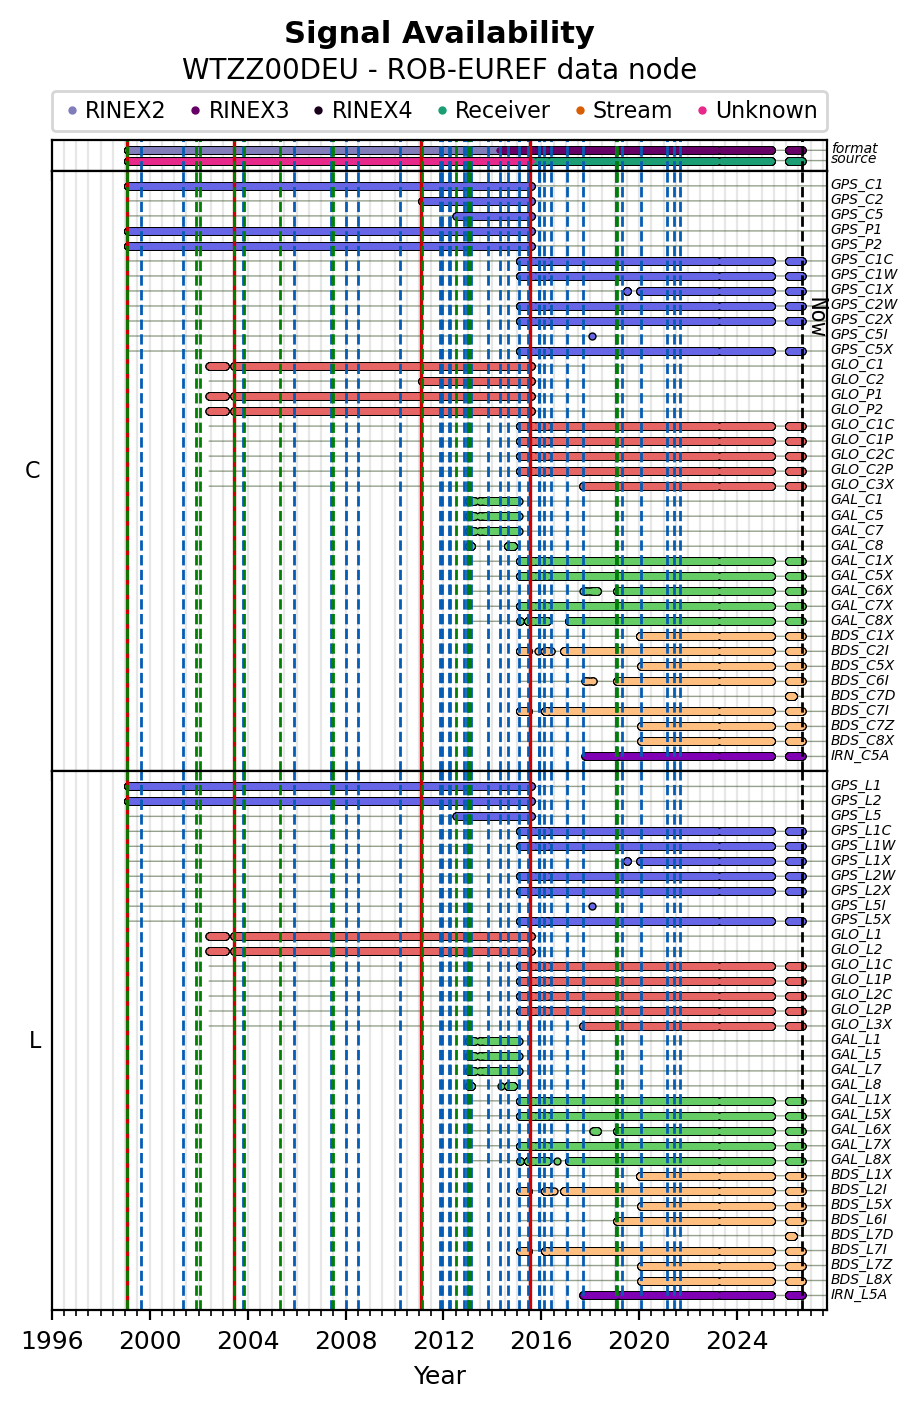The image size is (918, 1409).
Task: Click the 2008 axis tick label
Action: tap(346, 1340)
